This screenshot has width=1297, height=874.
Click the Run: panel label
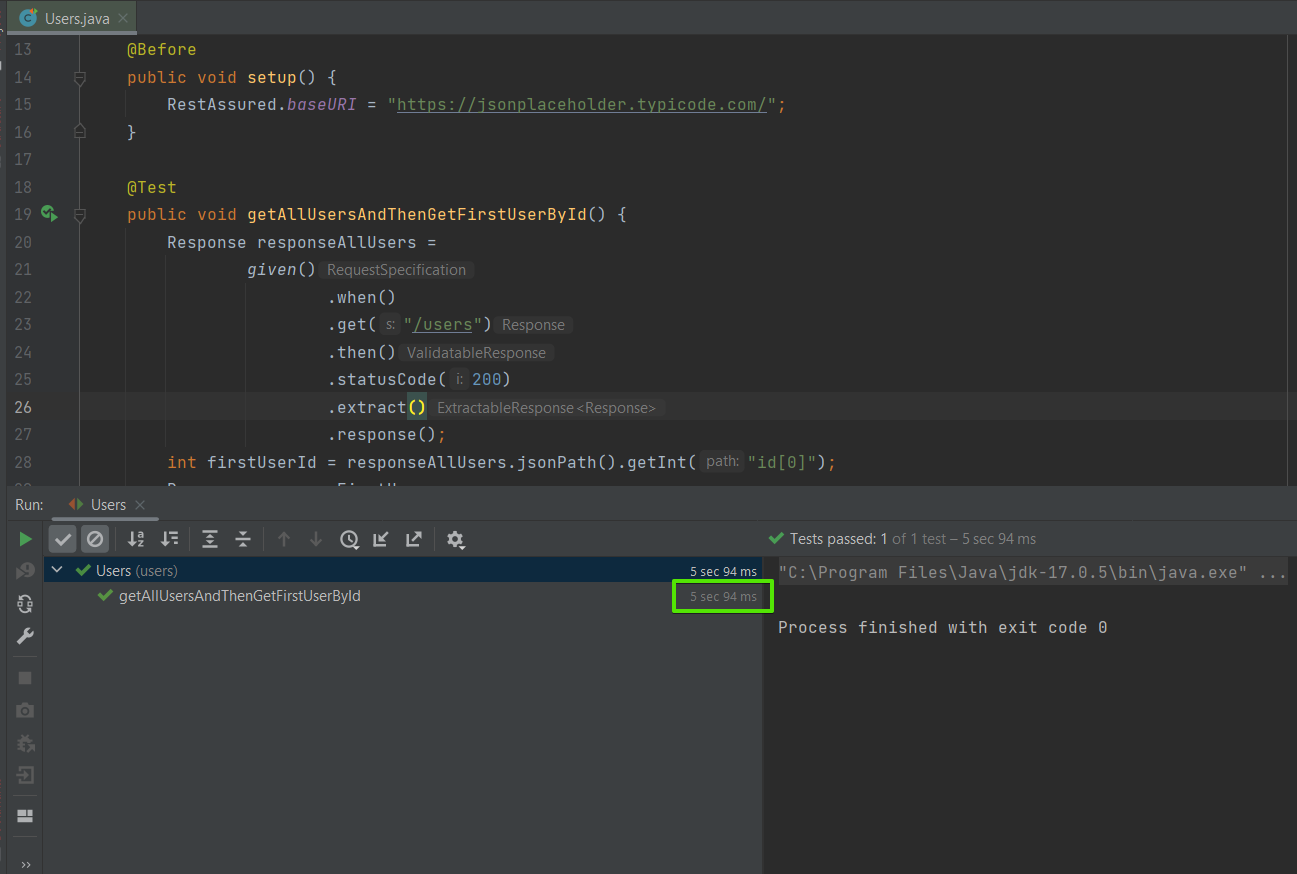(29, 505)
